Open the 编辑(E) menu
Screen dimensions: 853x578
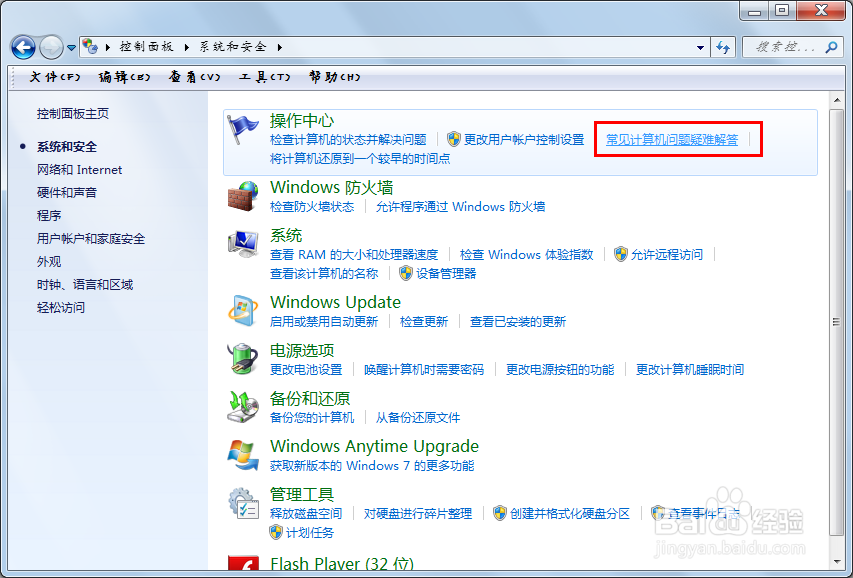coord(124,77)
